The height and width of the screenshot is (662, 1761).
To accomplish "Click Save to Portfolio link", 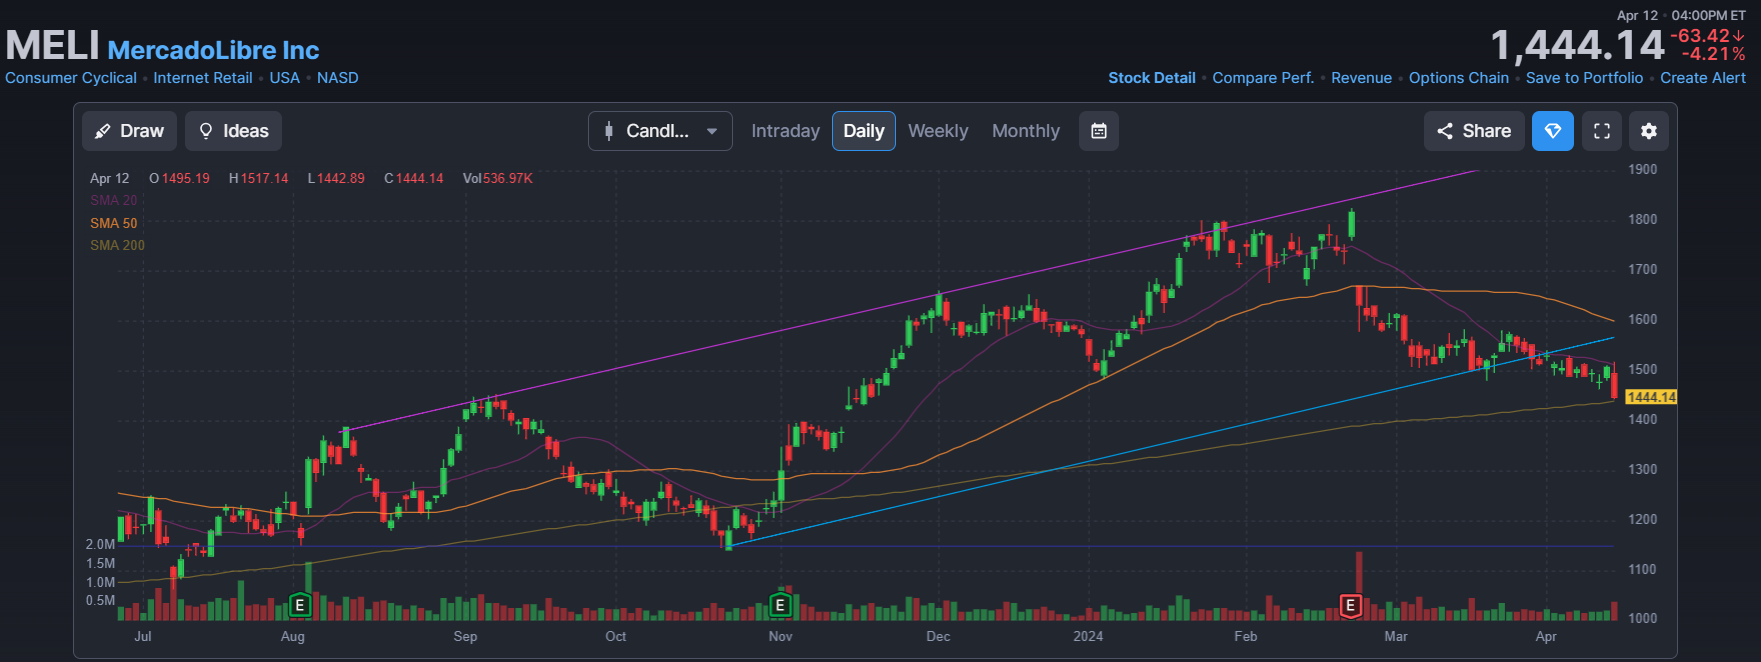I will click(x=1584, y=78).
